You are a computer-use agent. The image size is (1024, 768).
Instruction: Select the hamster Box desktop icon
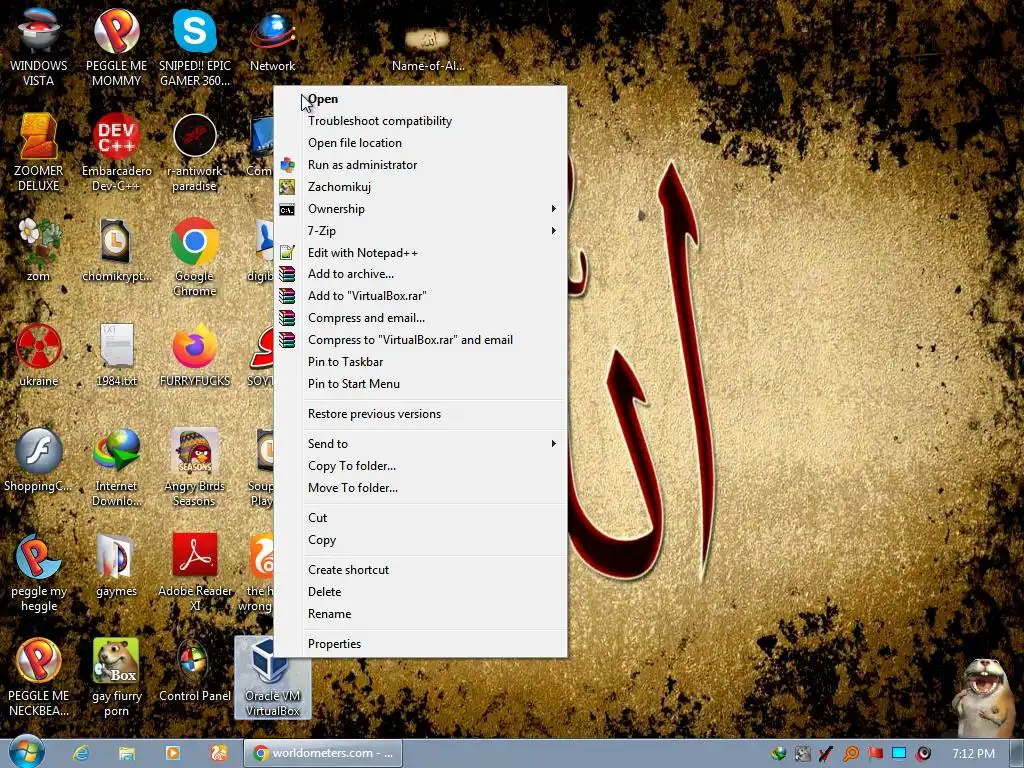coord(116,677)
